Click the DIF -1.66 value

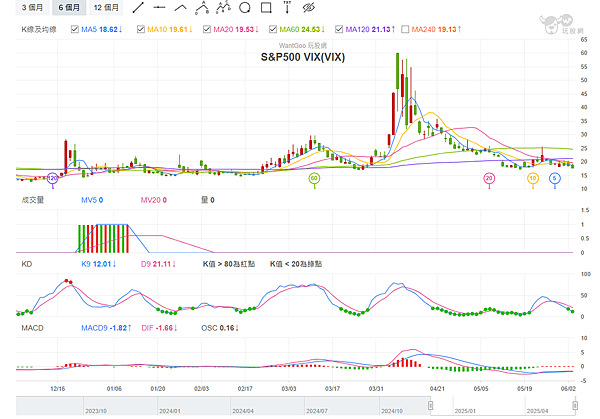click(159, 328)
